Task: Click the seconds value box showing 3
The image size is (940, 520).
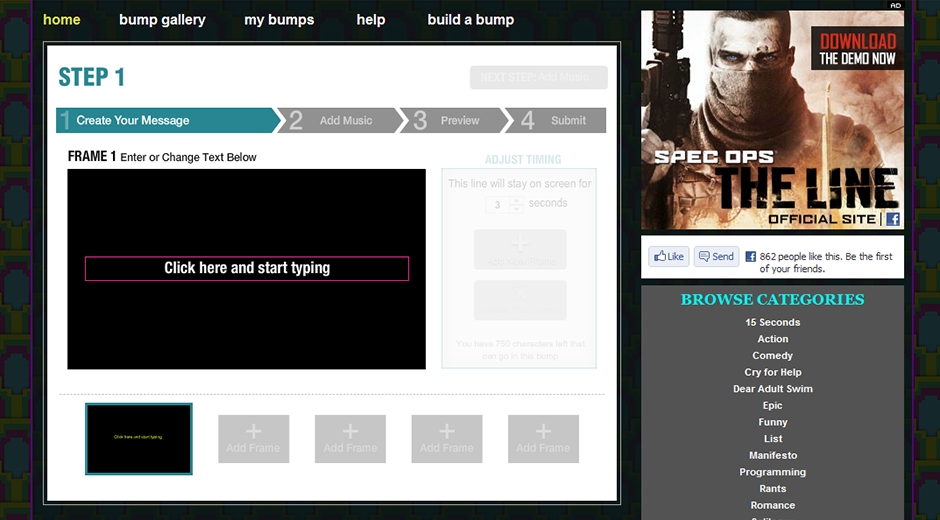Action: click(x=498, y=205)
